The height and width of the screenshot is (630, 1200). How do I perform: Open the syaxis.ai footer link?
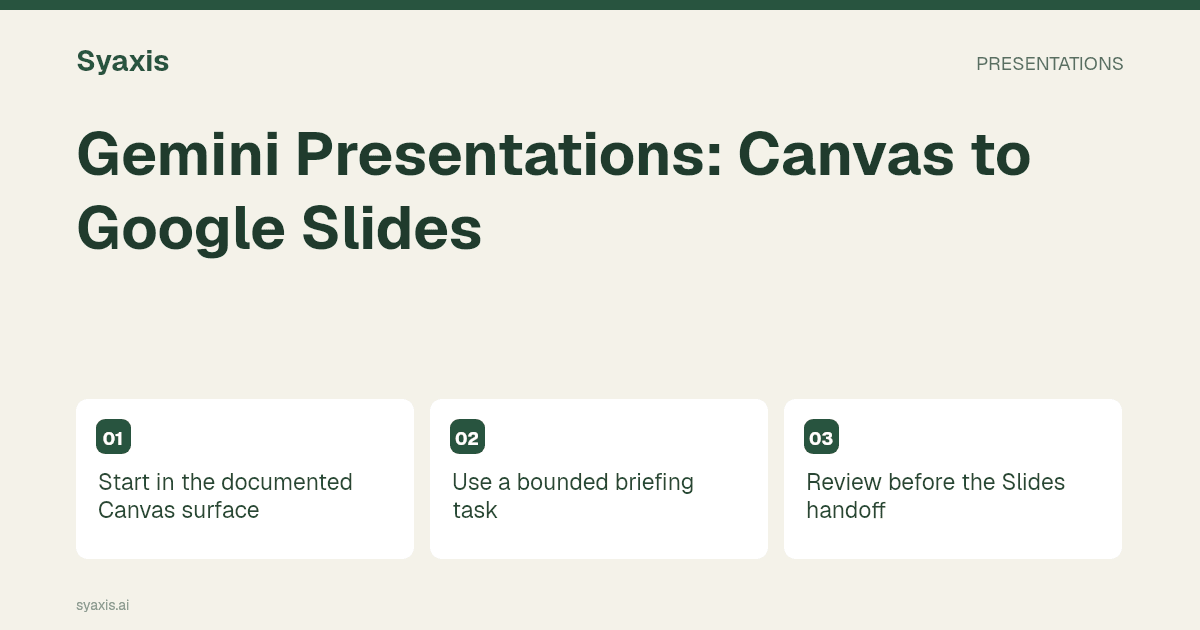102,605
